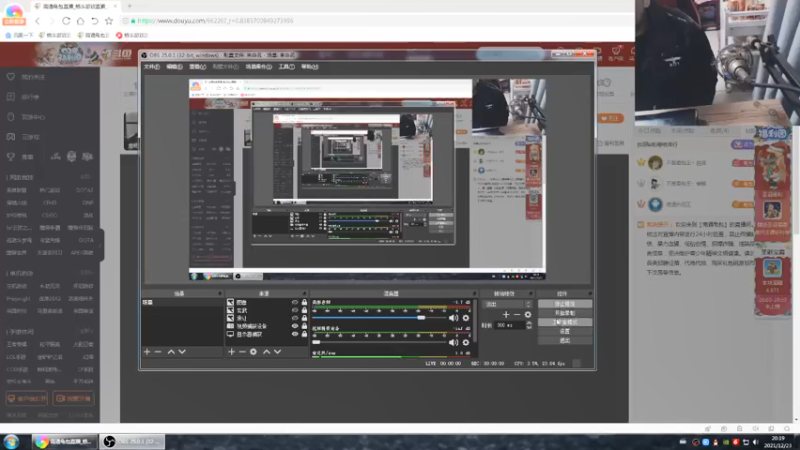
Task: Mute the second mixer channel speaker icon
Action: coord(453,342)
